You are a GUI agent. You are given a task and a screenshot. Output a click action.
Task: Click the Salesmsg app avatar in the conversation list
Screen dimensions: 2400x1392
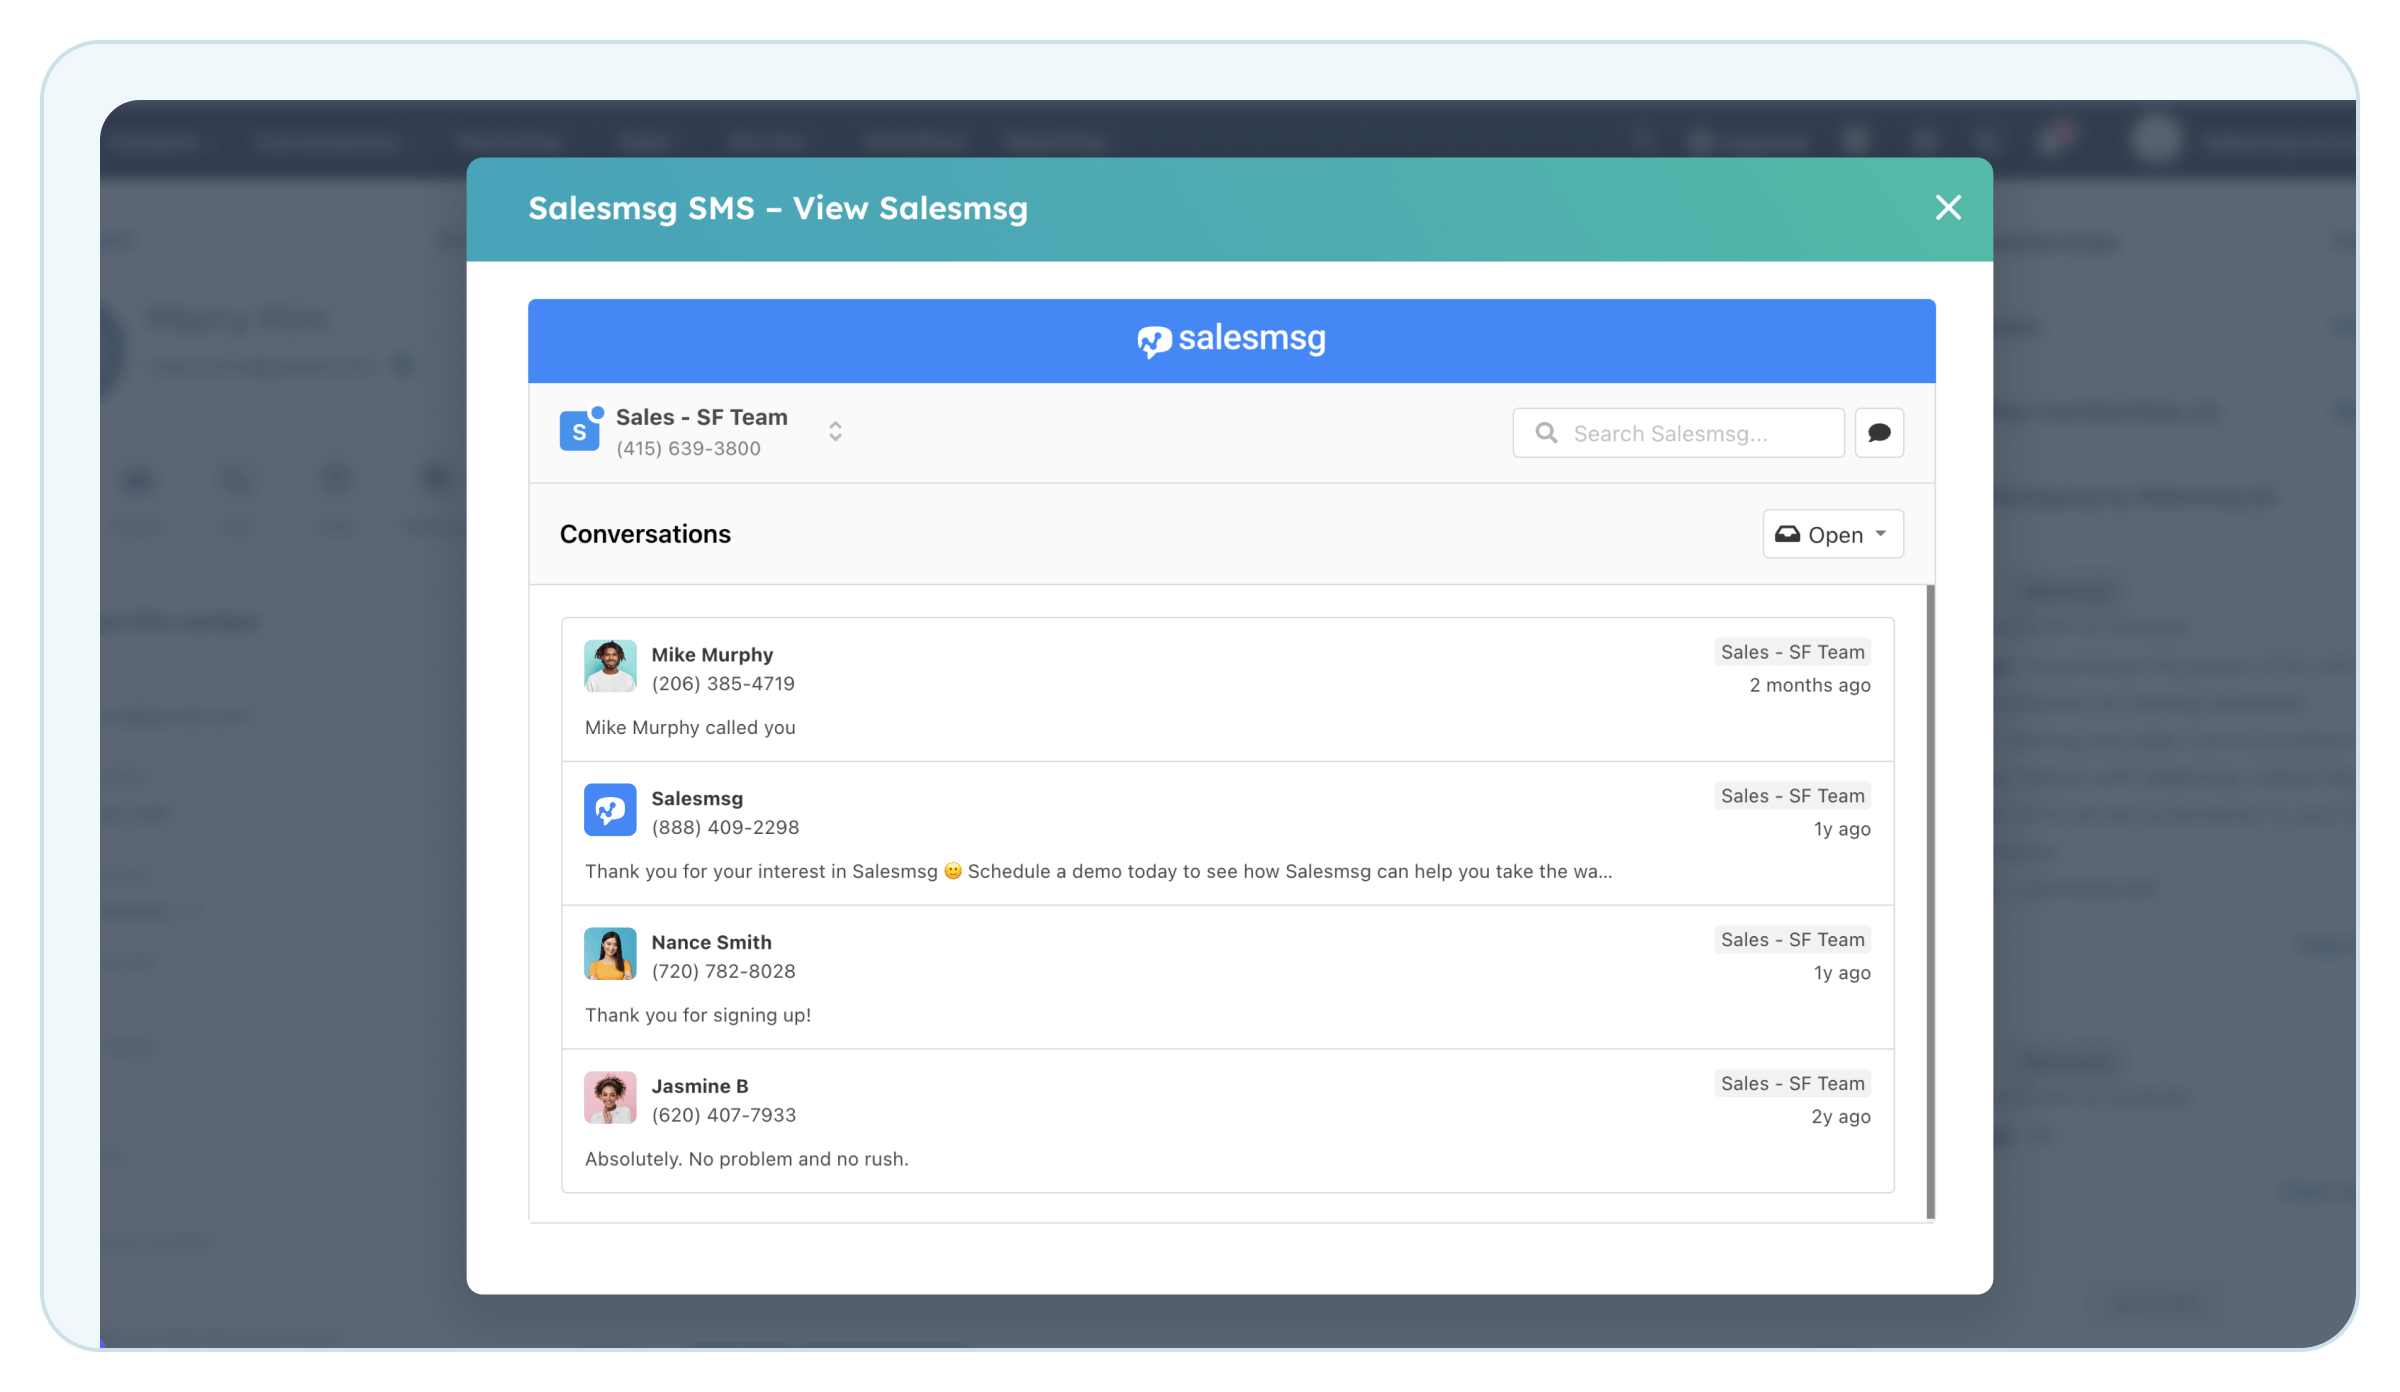609,809
